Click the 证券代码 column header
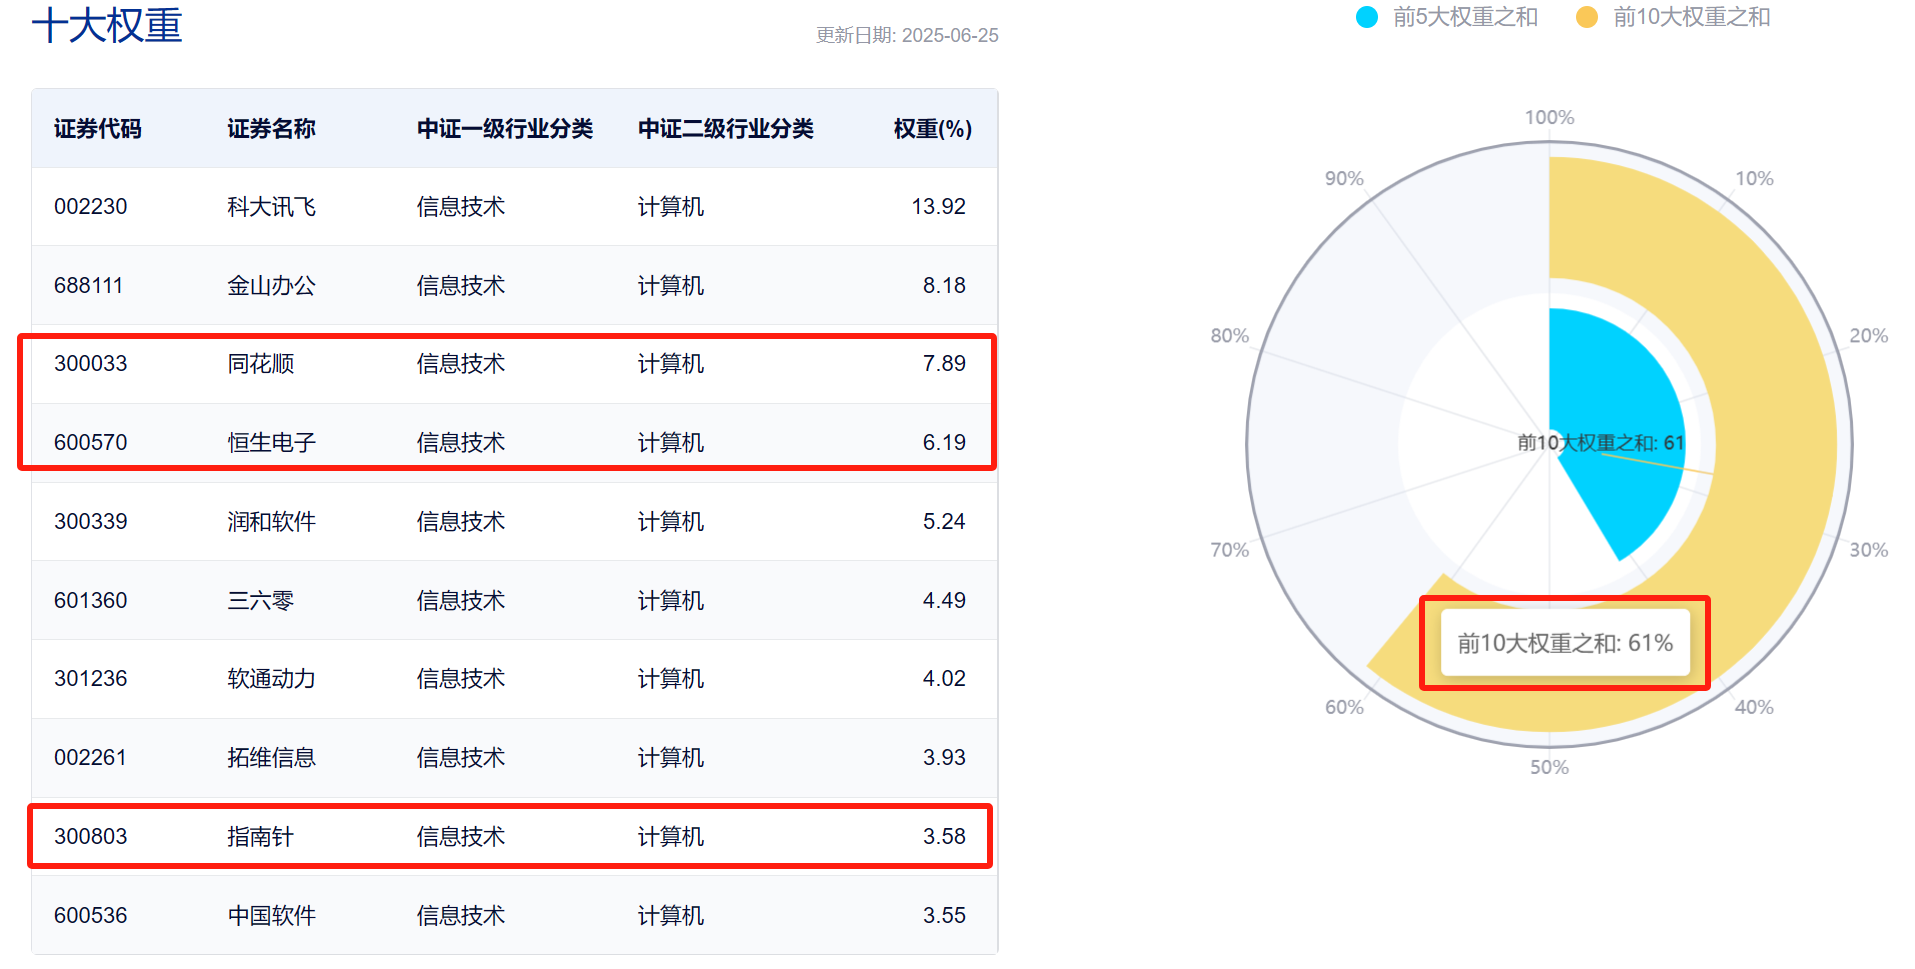 [x=98, y=129]
